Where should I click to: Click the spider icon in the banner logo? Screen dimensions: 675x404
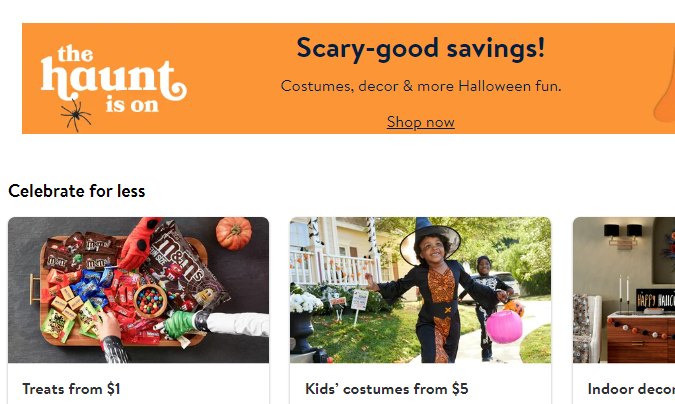pyautogui.click(x=75, y=119)
